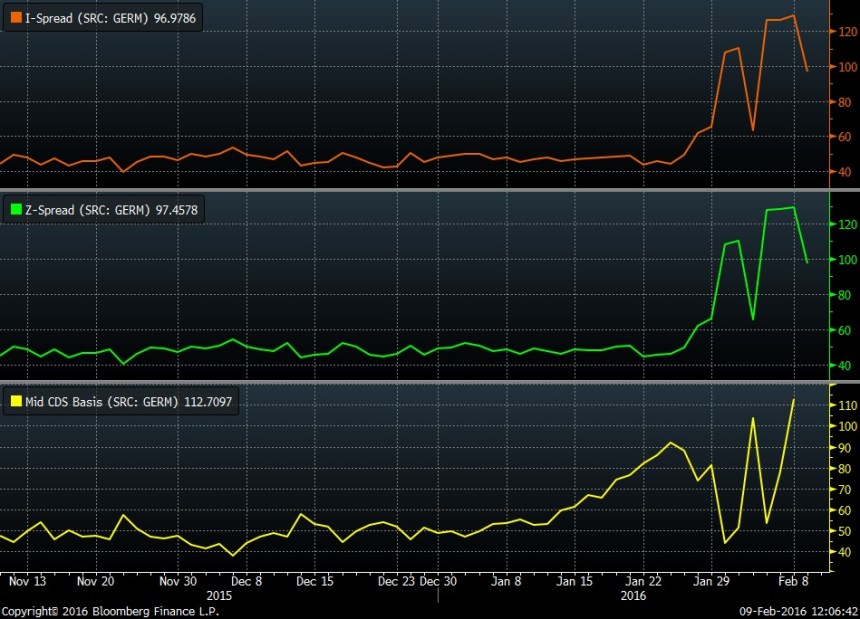Click the Feb 8 date label
Image resolution: width=860 pixels, height=619 pixels.
point(794,580)
